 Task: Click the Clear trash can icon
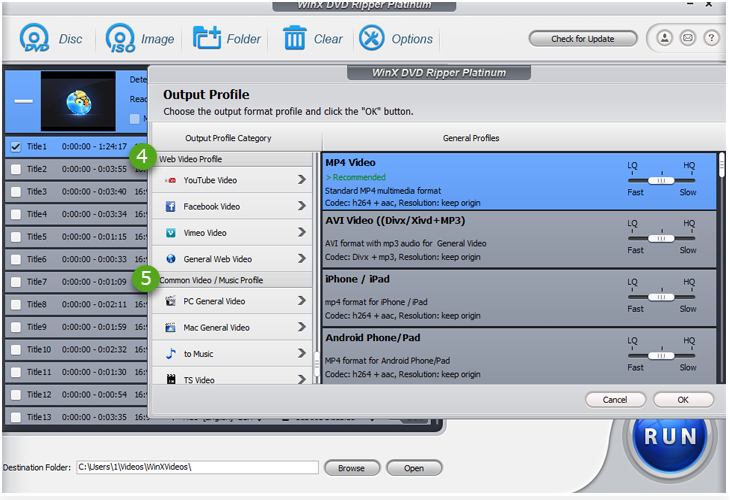tap(294, 38)
